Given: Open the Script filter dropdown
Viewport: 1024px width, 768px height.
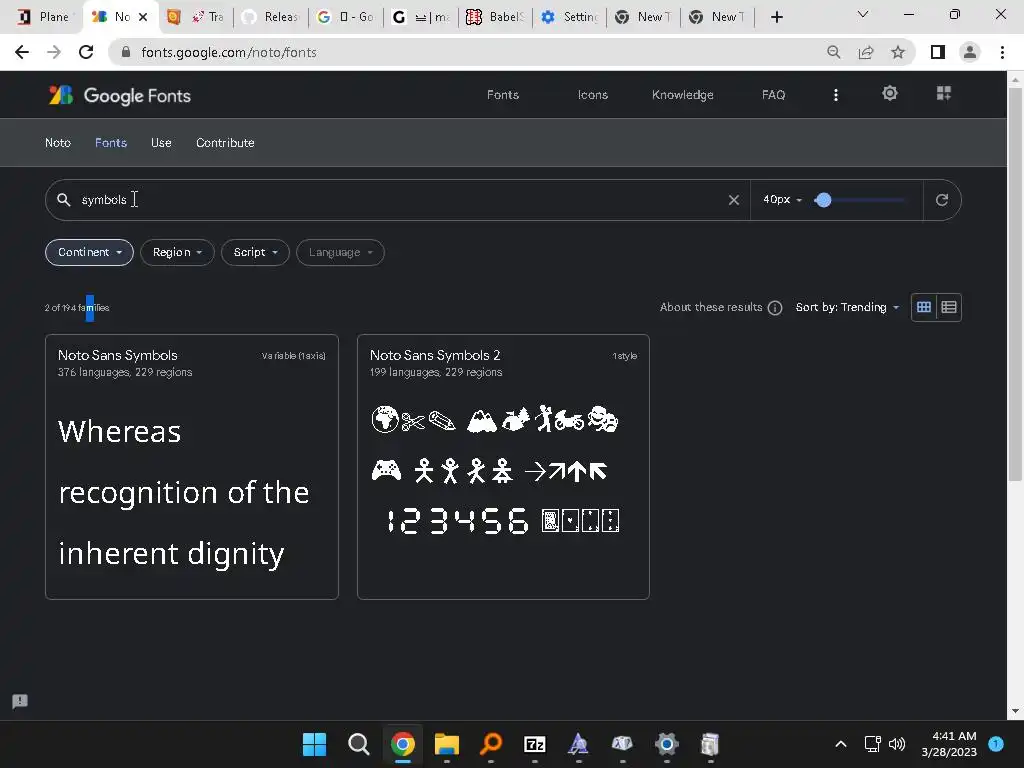Looking at the screenshot, I should tap(255, 252).
